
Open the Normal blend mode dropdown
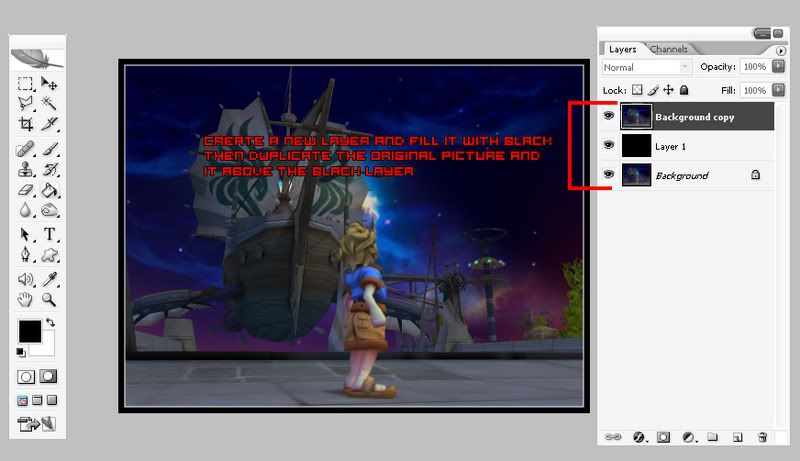646,67
